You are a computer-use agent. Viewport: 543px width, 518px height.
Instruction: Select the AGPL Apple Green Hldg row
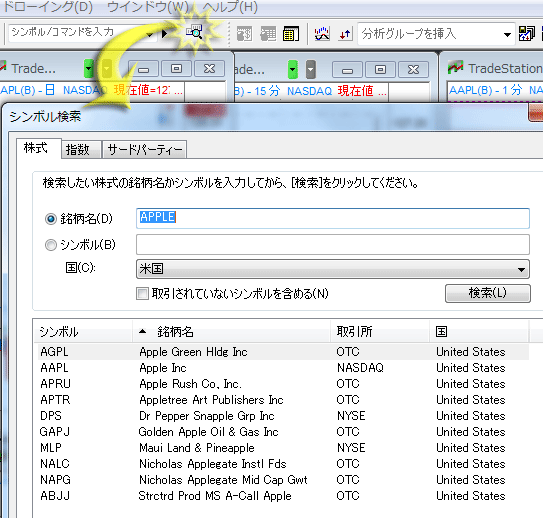click(x=283, y=352)
